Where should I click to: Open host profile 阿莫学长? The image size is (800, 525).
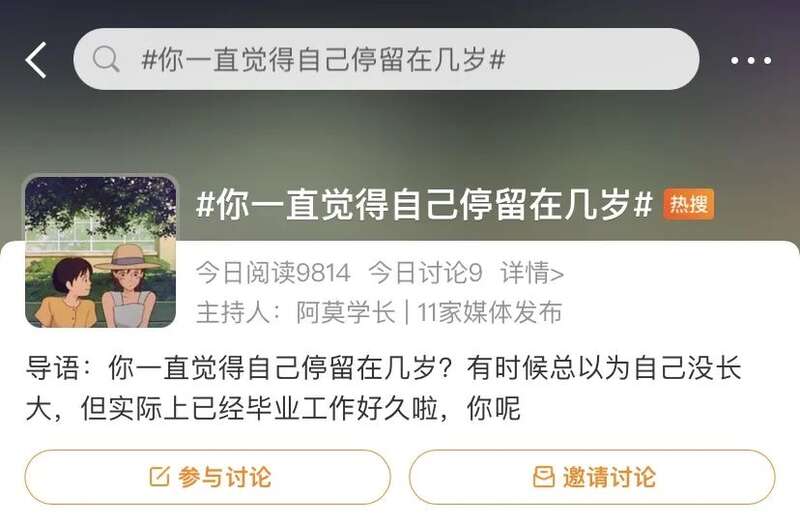[345, 312]
